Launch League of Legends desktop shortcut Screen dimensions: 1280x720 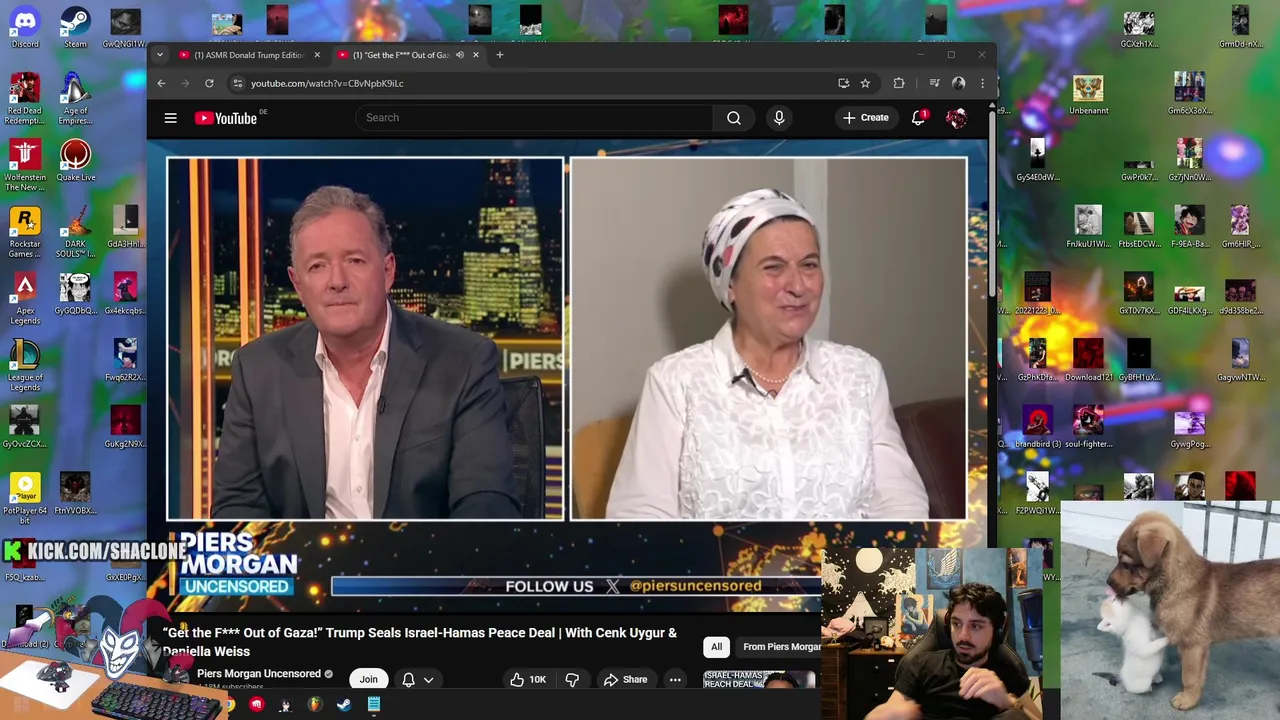[x=25, y=365]
